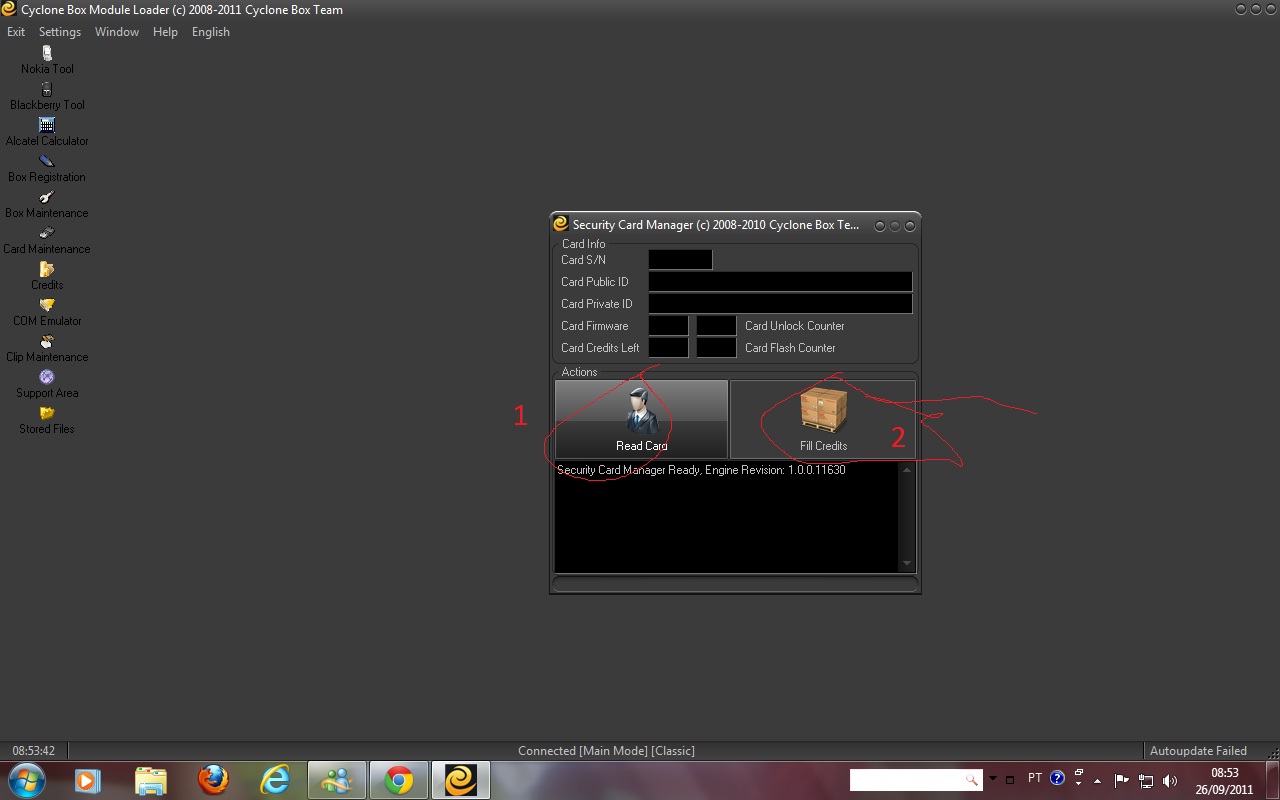
Task: Open the Help menu
Action: (x=165, y=32)
